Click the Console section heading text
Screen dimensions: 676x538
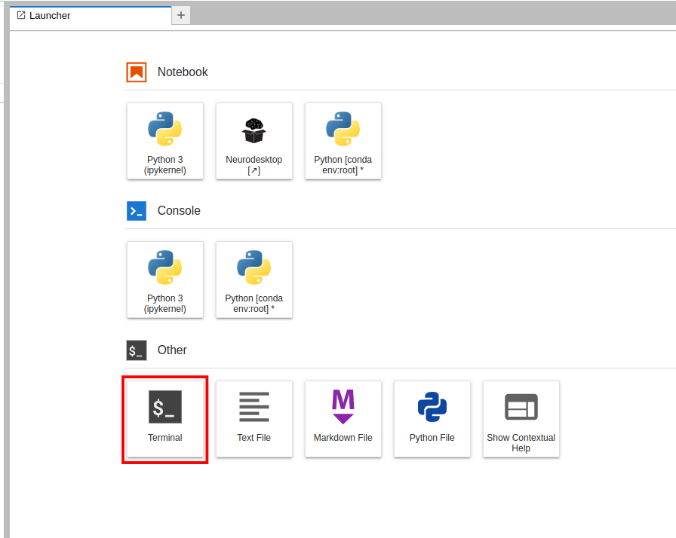(x=179, y=211)
